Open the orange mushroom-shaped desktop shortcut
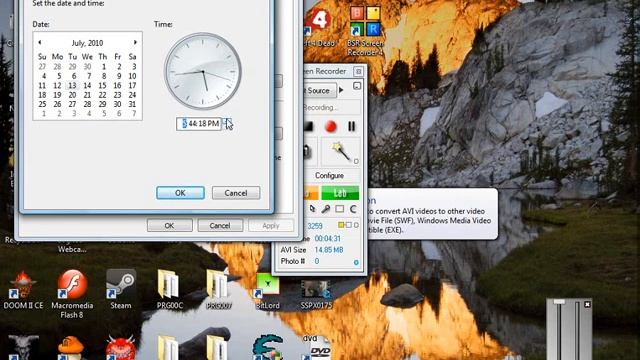The width and height of the screenshot is (640, 360). (71, 348)
